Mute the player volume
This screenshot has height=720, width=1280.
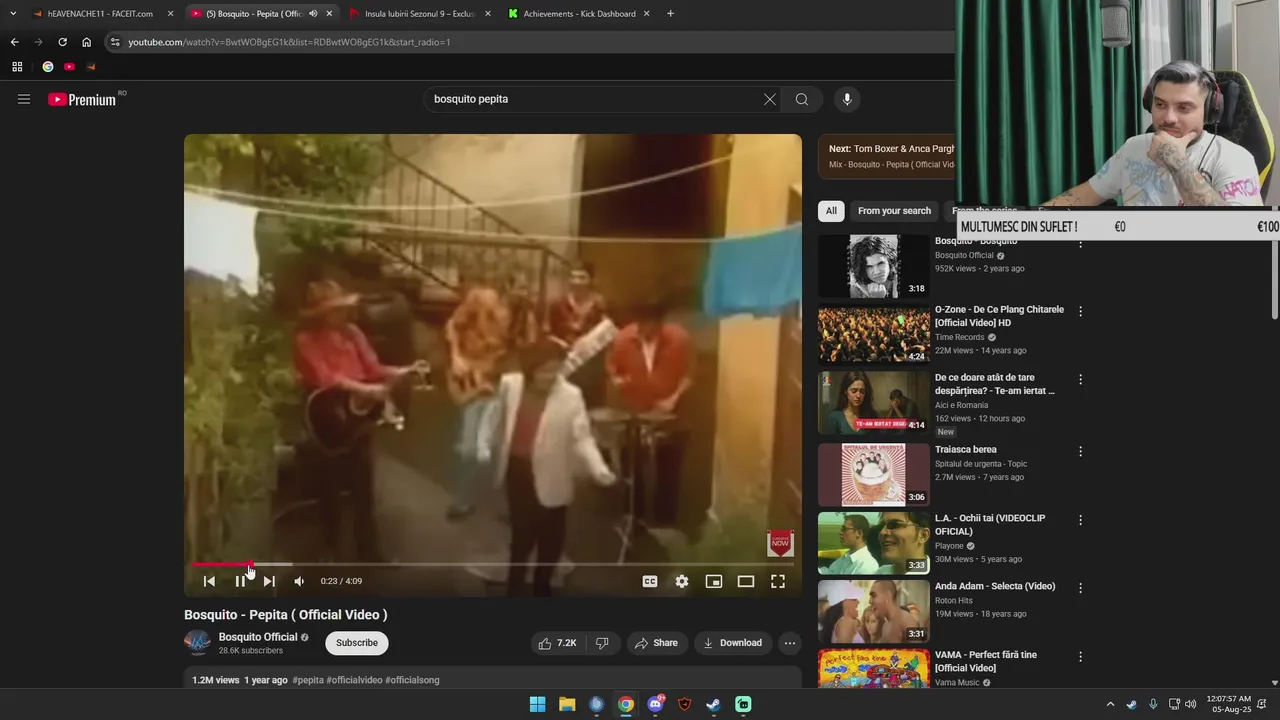coord(299,581)
